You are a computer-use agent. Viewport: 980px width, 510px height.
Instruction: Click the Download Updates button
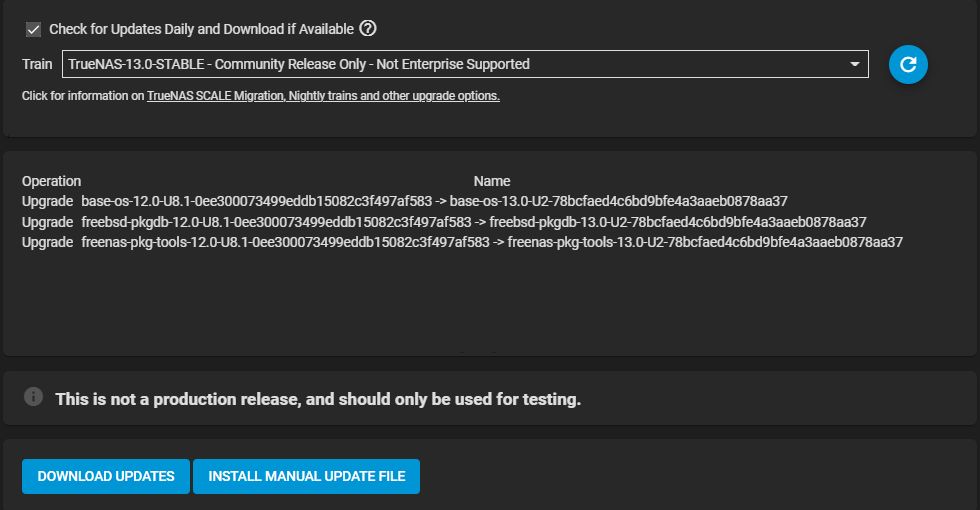click(106, 476)
